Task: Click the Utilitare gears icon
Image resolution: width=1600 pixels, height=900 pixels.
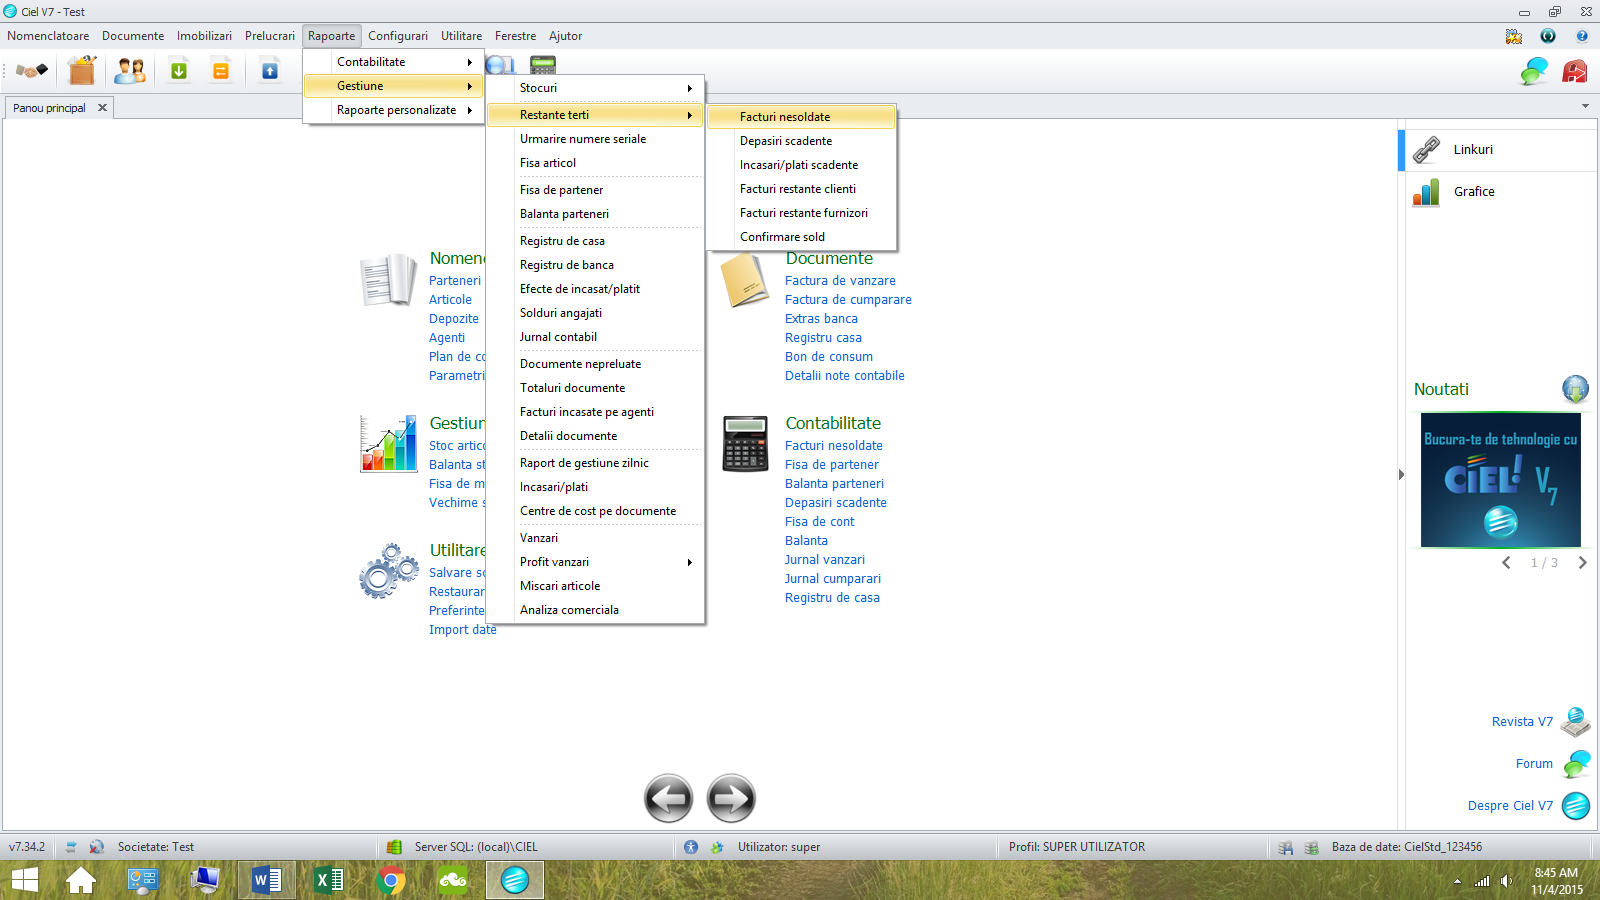Action: pyautogui.click(x=388, y=571)
